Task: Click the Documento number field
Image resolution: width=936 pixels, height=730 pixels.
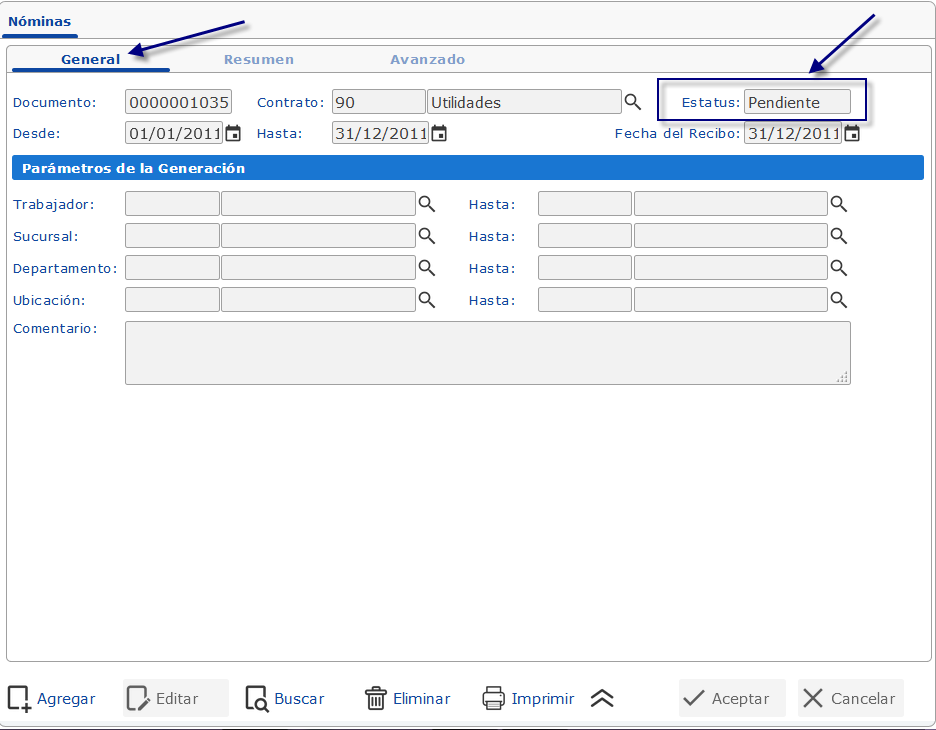Action: click(x=178, y=102)
